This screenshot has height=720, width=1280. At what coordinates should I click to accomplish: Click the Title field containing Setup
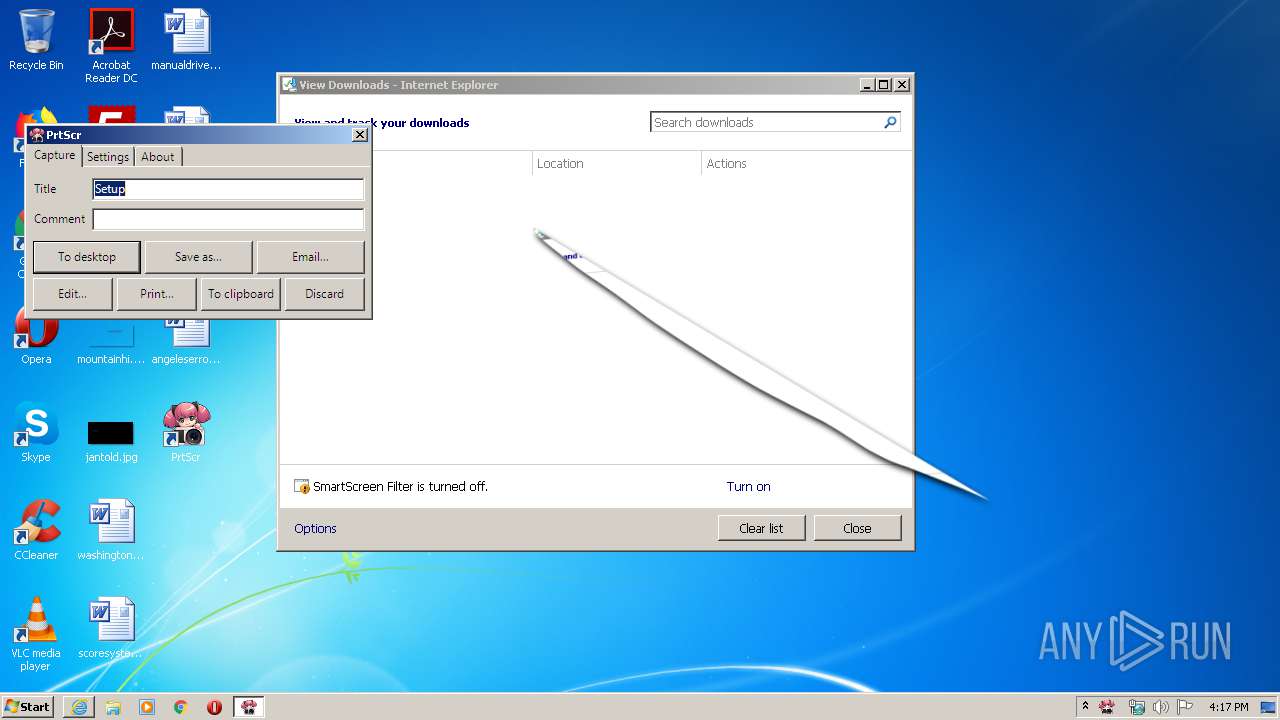pos(228,189)
